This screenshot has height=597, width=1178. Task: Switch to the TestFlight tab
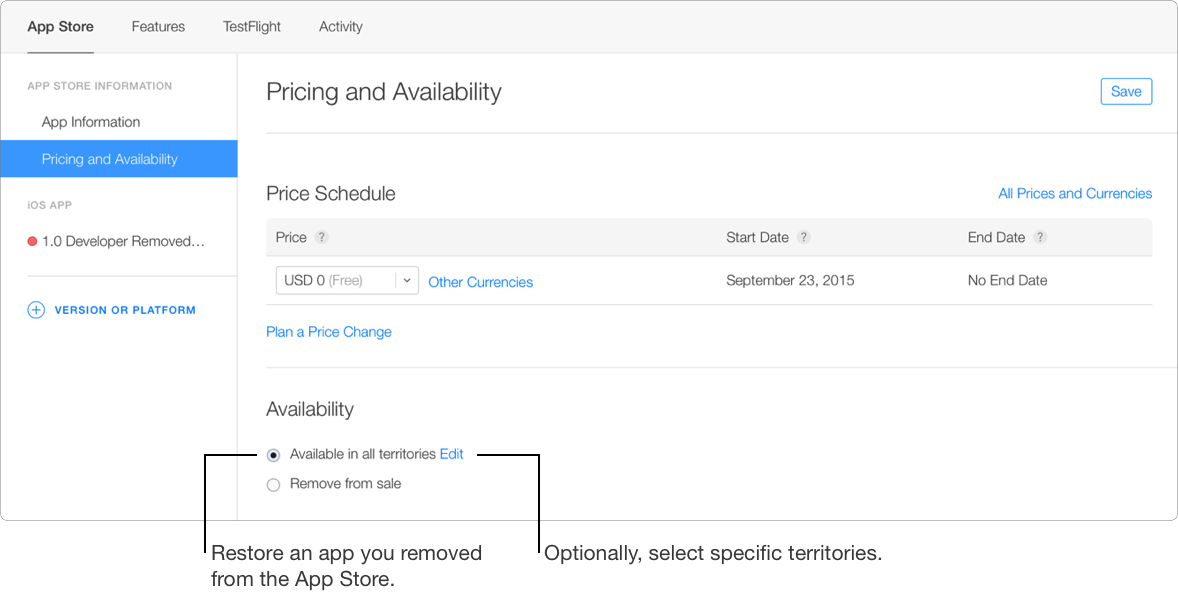click(x=252, y=27)
